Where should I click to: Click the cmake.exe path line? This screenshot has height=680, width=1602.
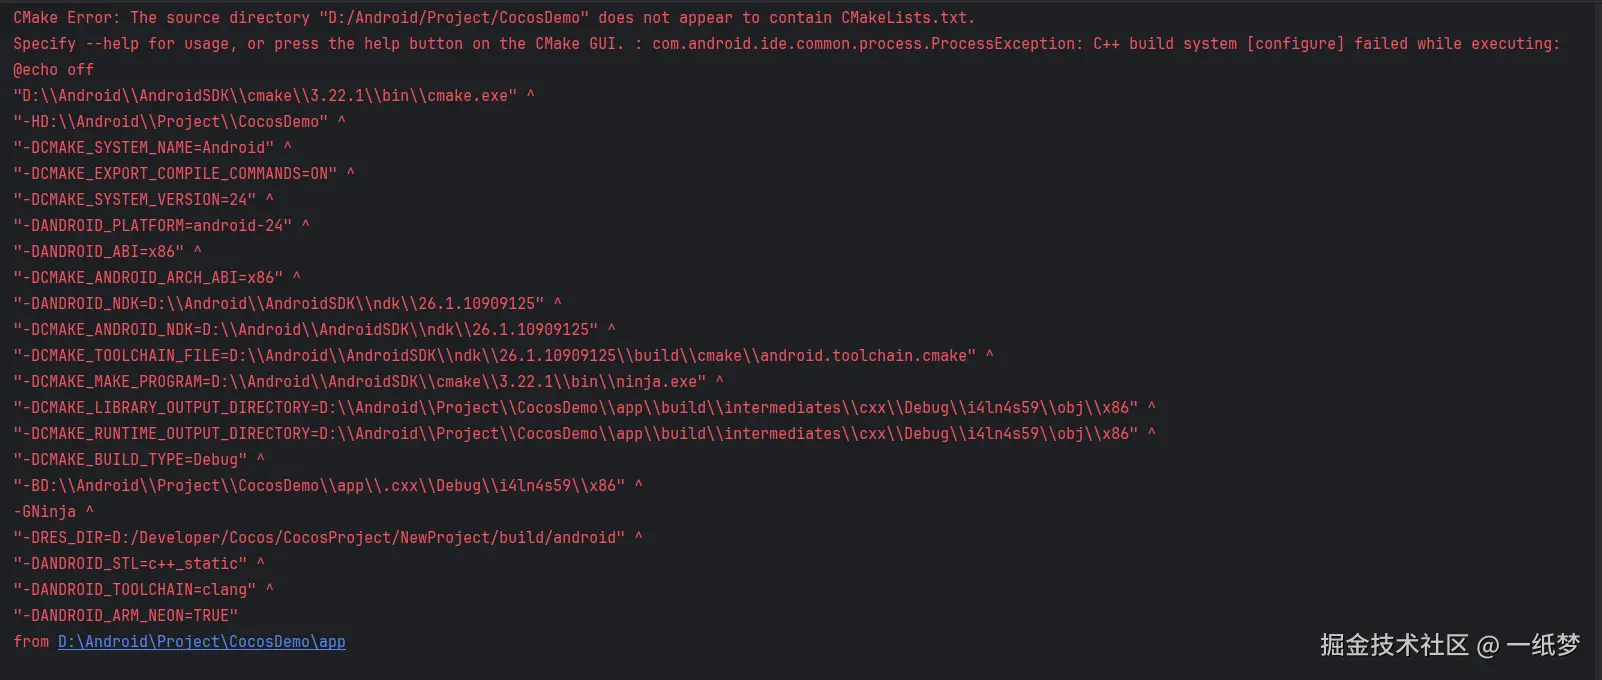click(265, 96)
